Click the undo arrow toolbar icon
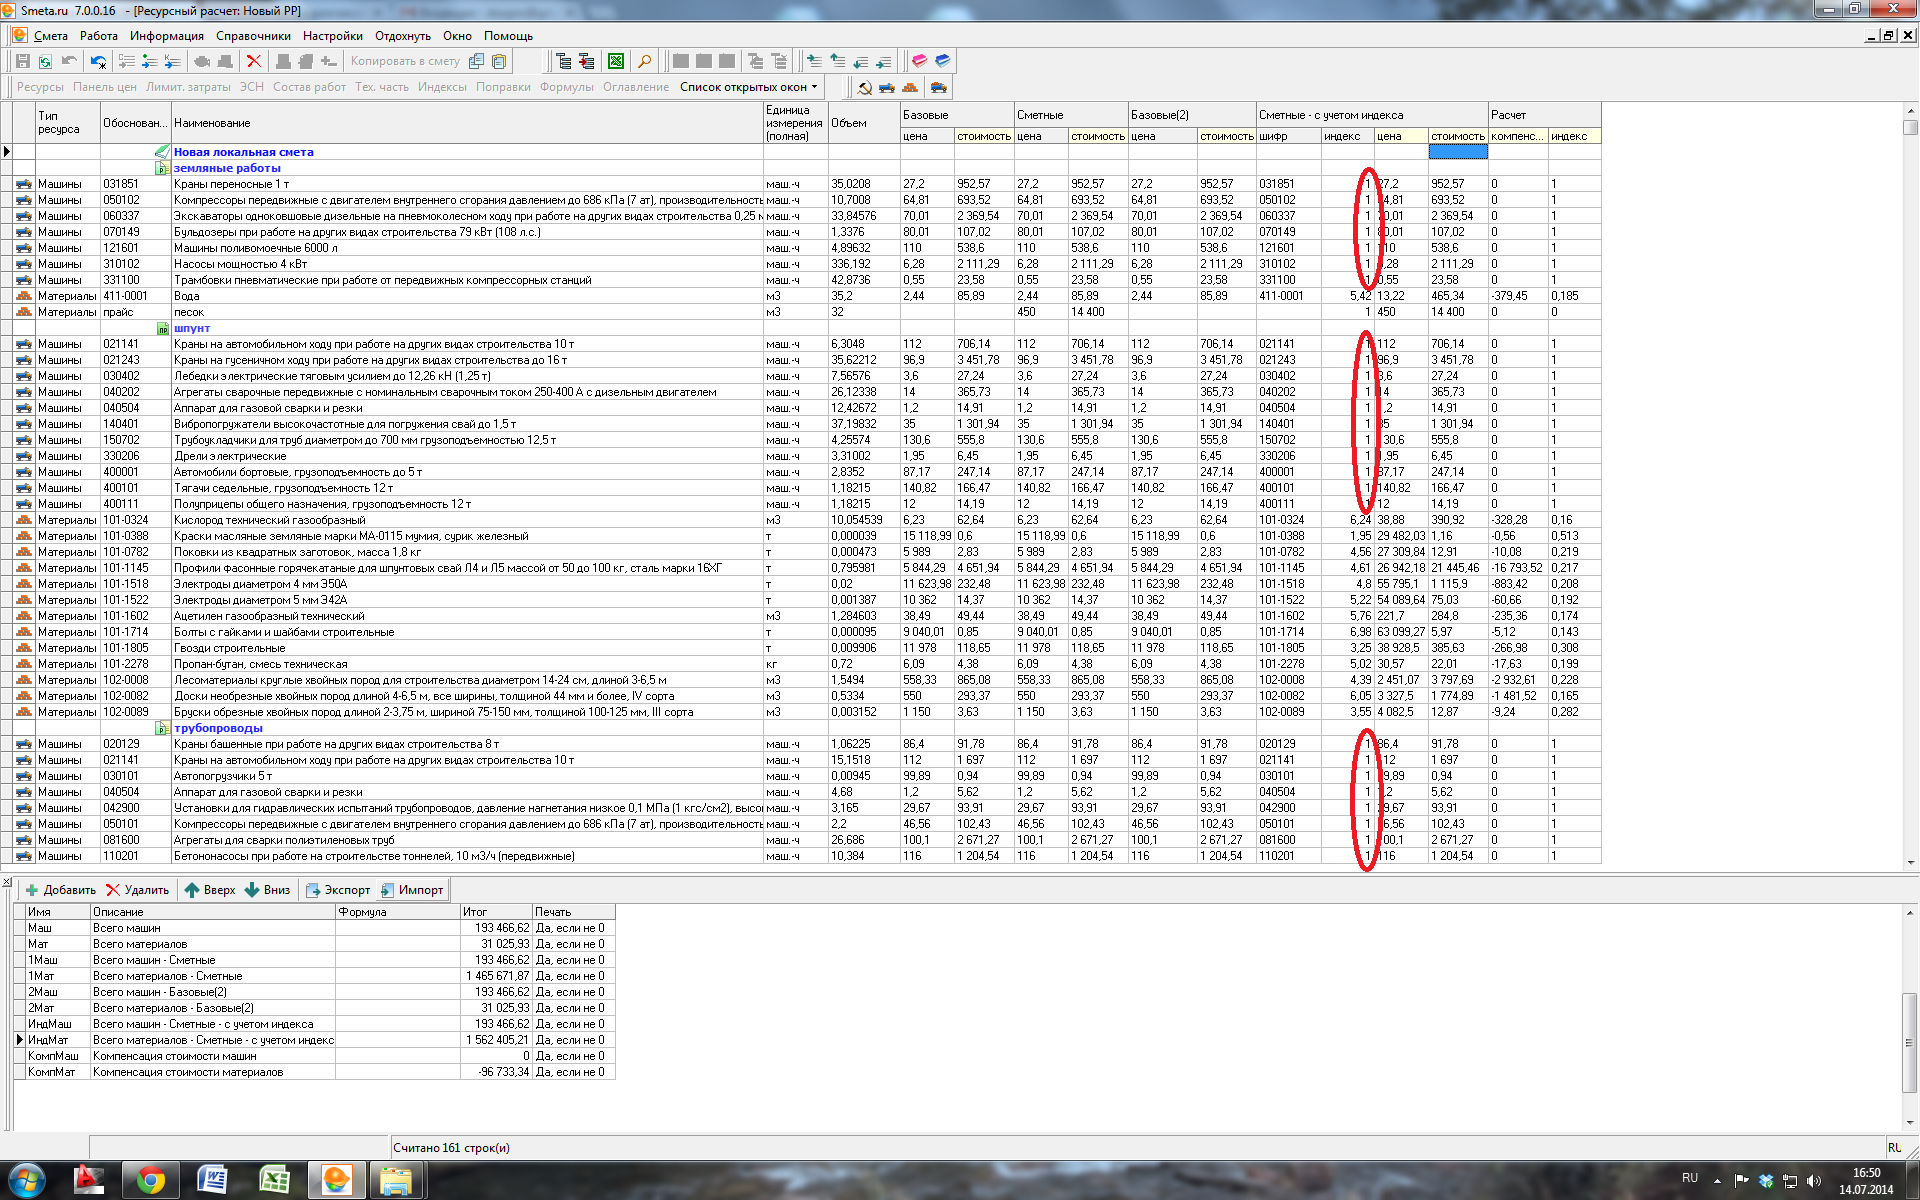Screen dimensions: 1920x1200 coord(69,61)
